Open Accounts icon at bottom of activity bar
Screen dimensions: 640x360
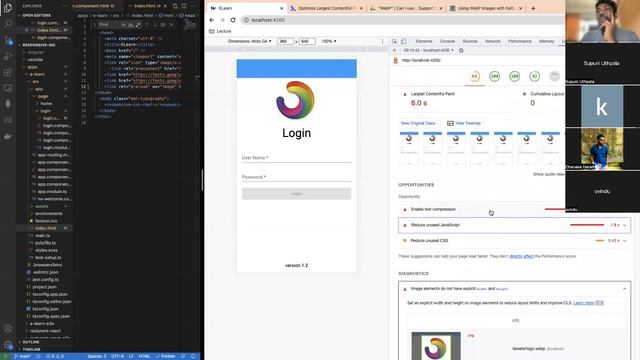click(8, 329)
